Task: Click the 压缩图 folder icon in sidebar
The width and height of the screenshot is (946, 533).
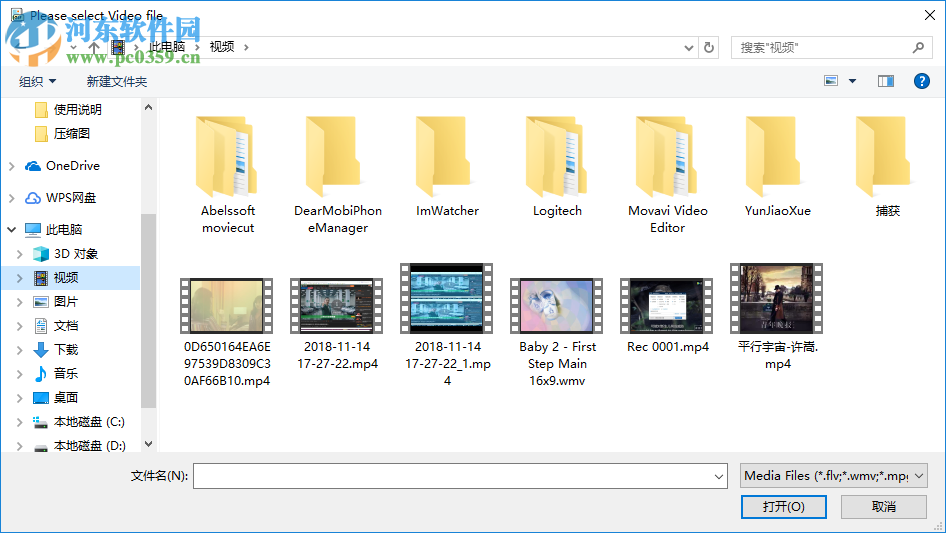Action: (41, 133)
